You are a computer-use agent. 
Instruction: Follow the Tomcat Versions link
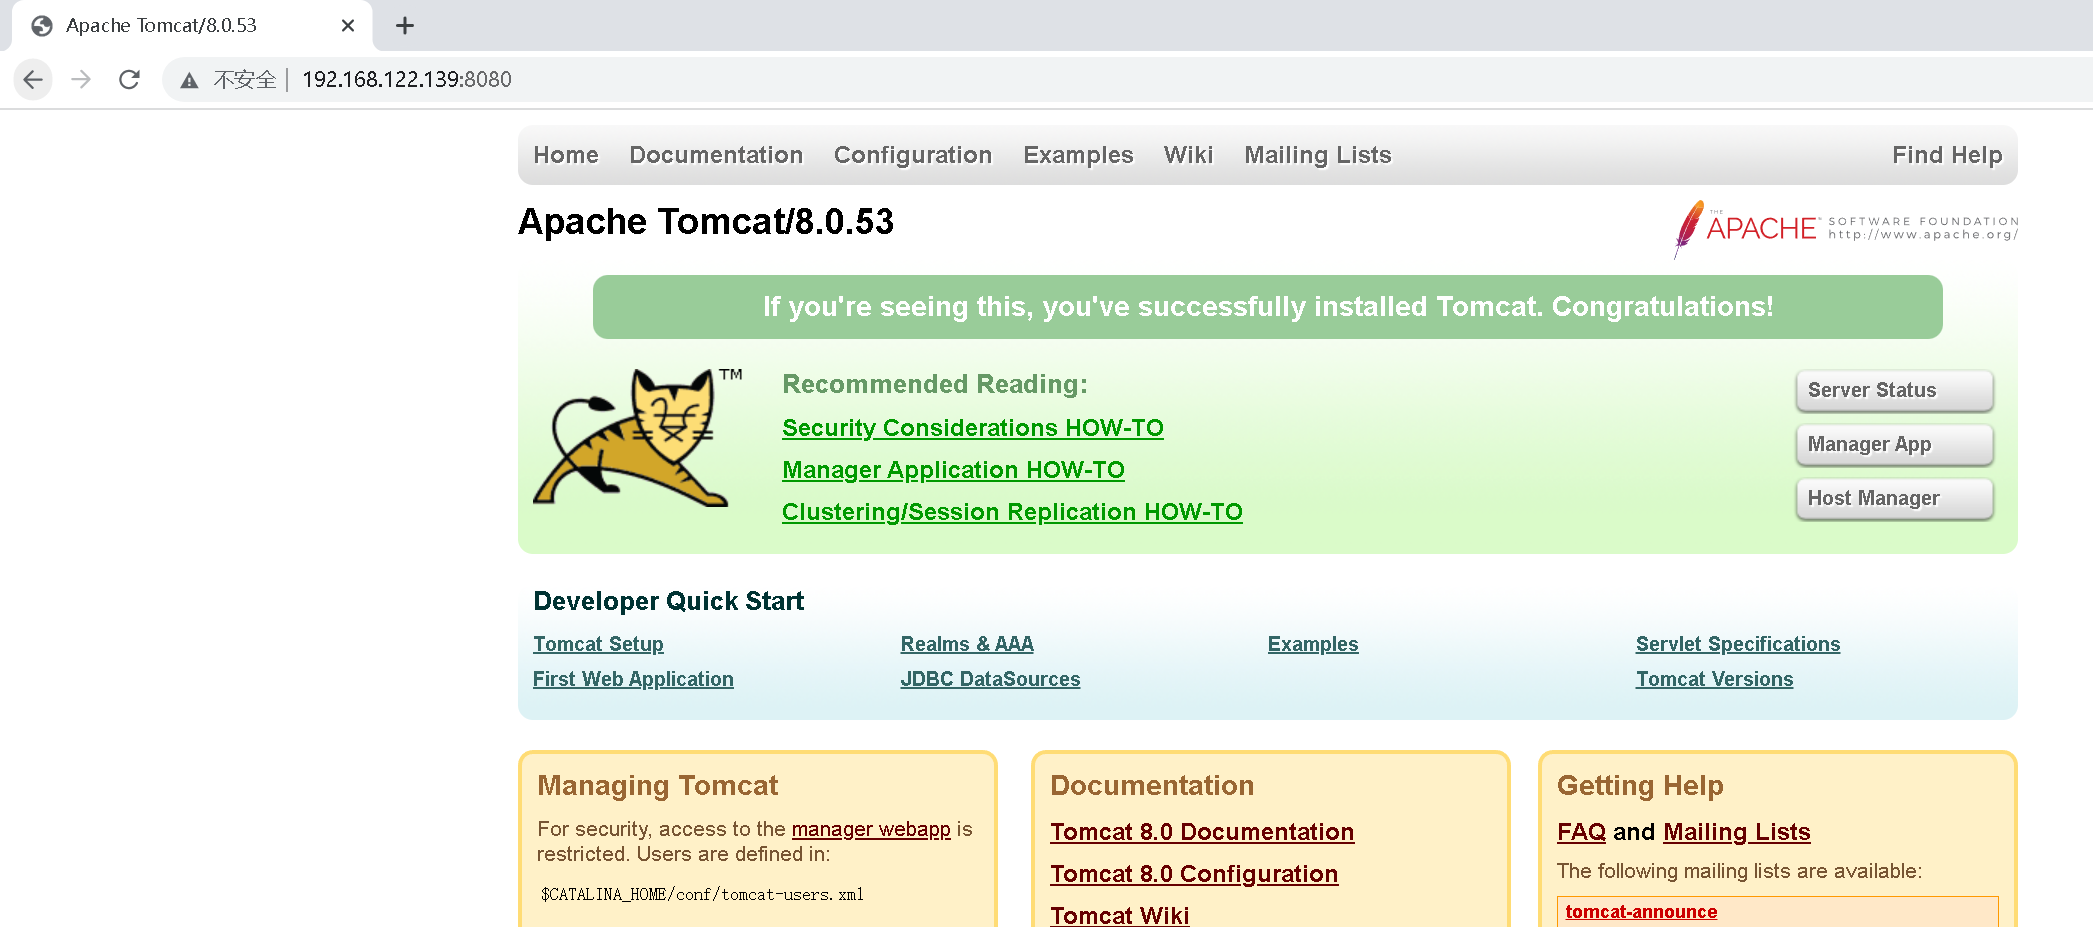coord(1714,679)
